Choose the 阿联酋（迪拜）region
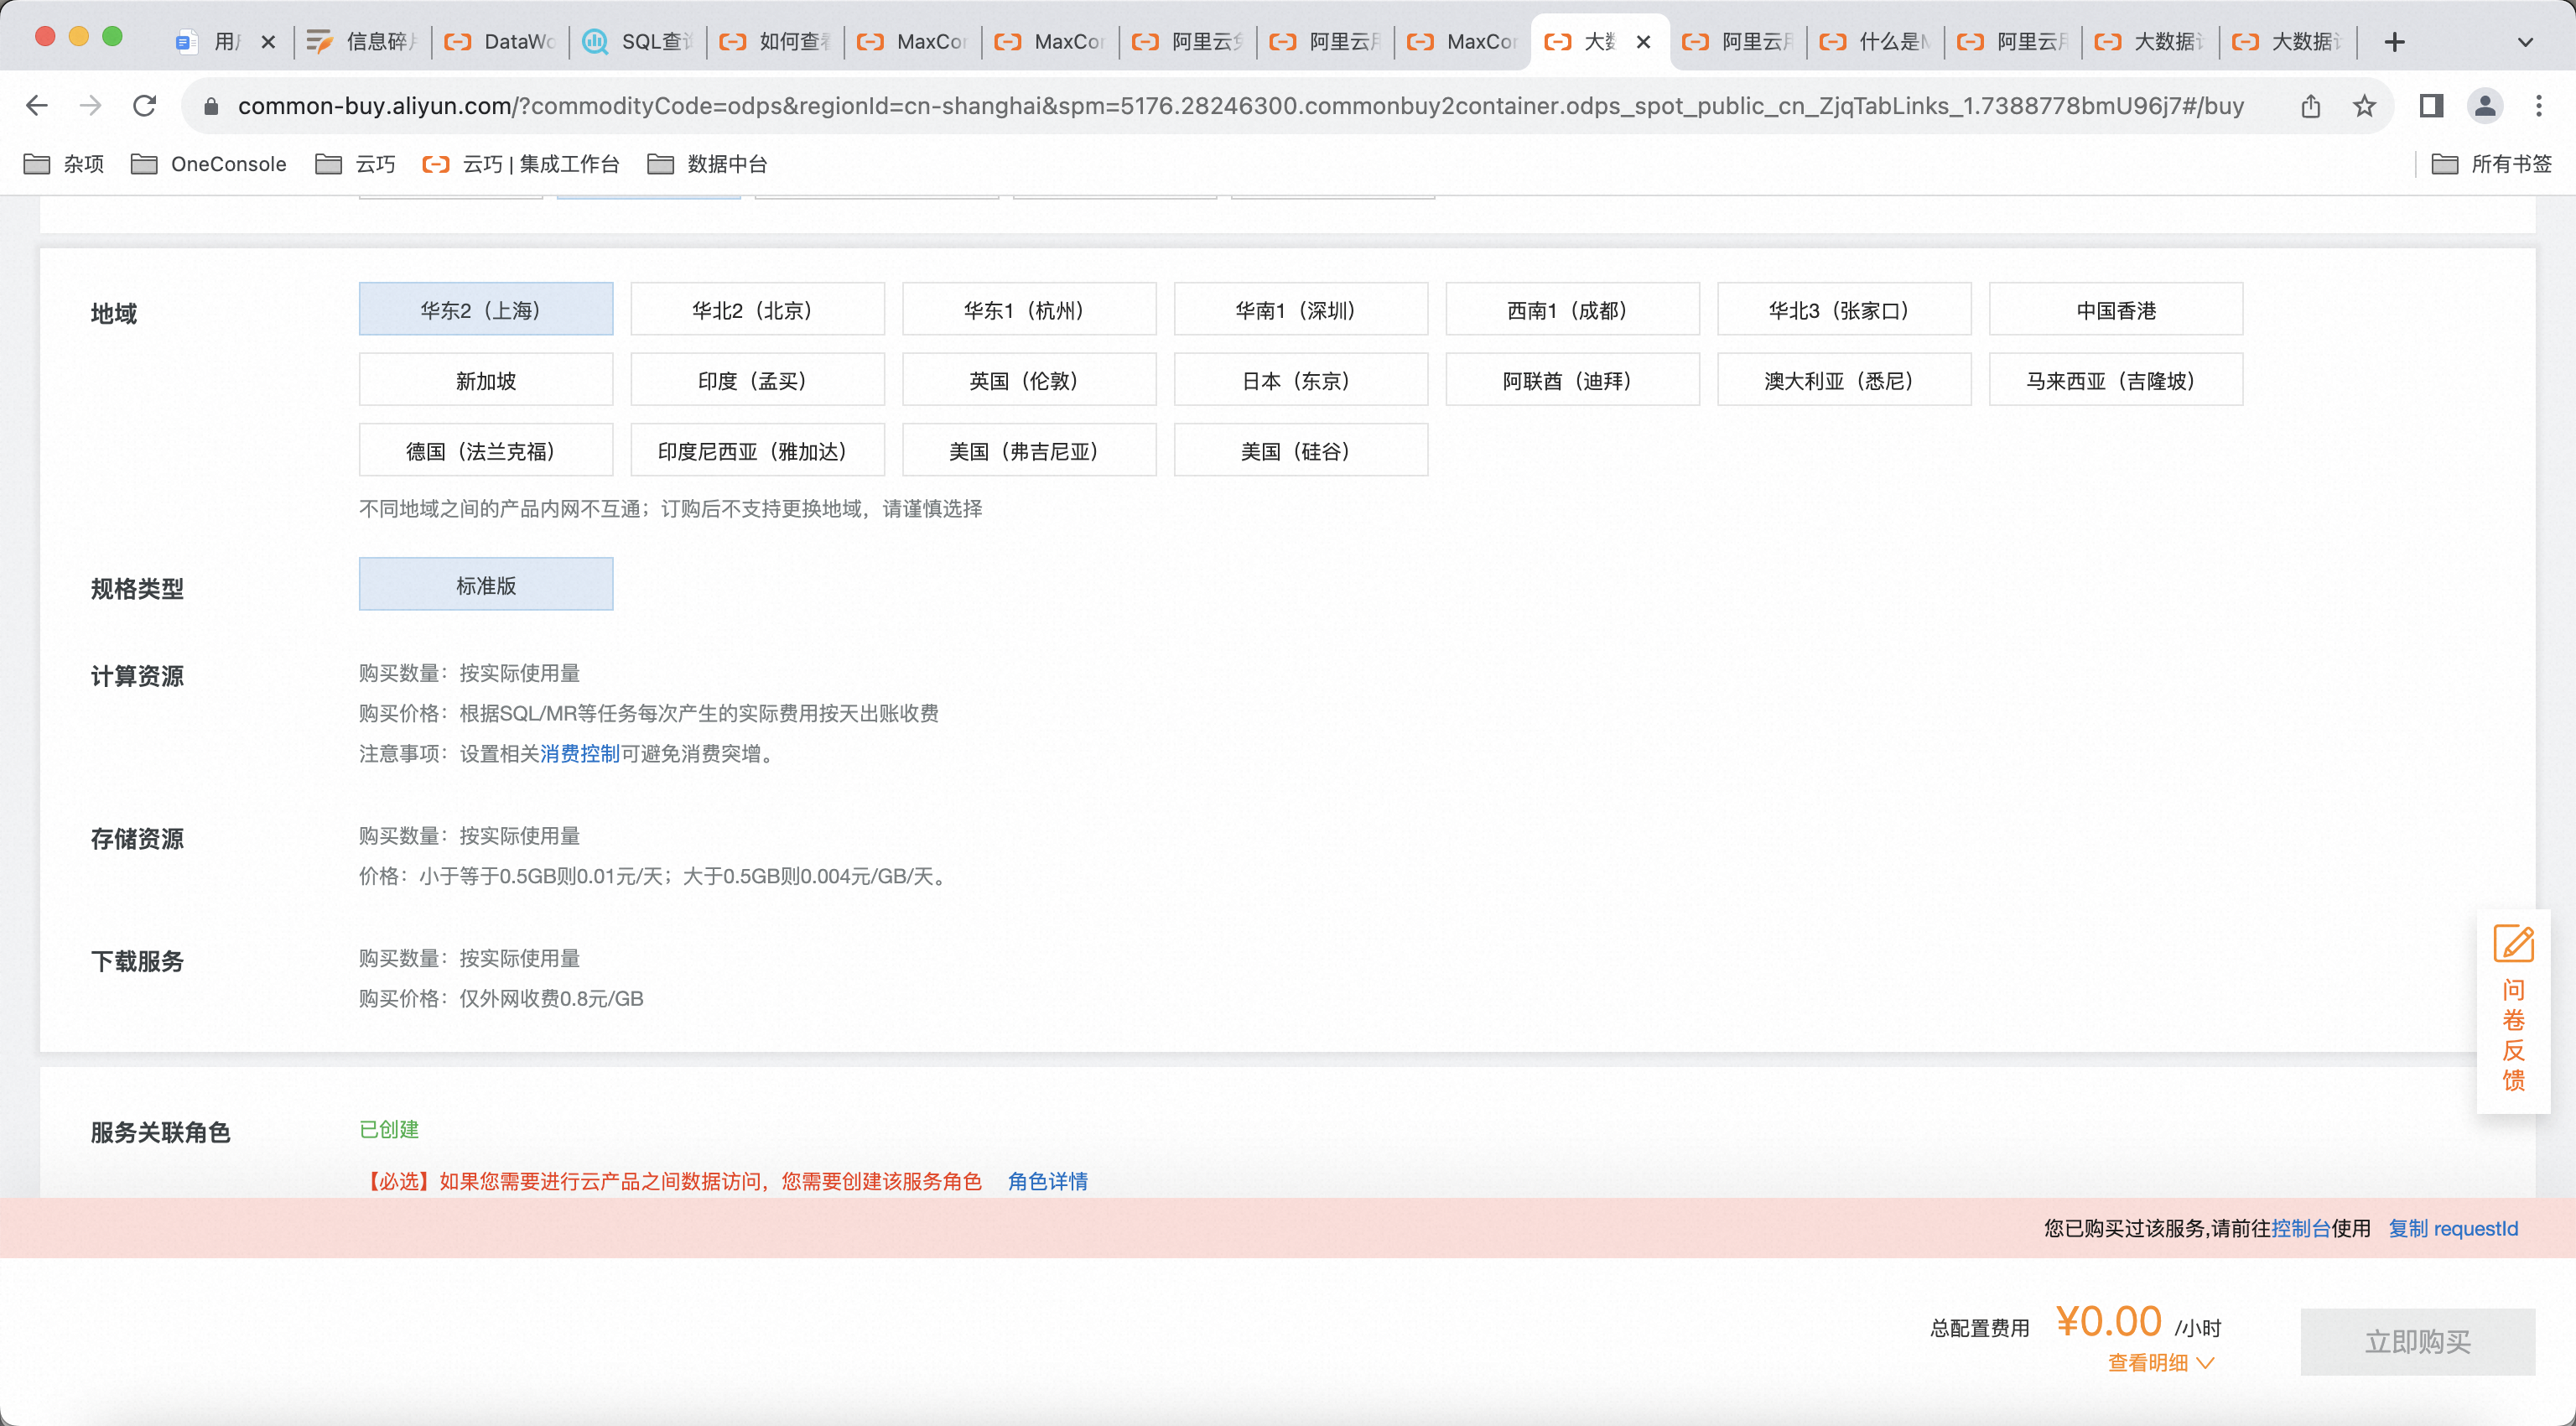 point(1573,379)
